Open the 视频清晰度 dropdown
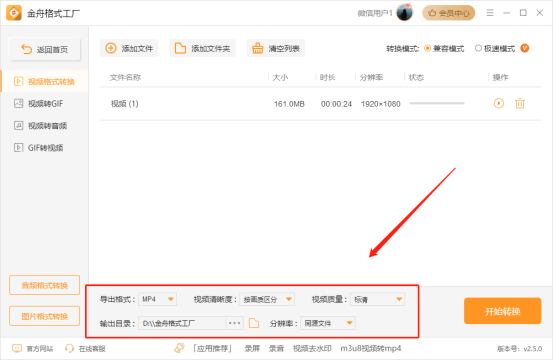Image resolution: width=554 pixels, height=360 pixels. pos(267,299)
